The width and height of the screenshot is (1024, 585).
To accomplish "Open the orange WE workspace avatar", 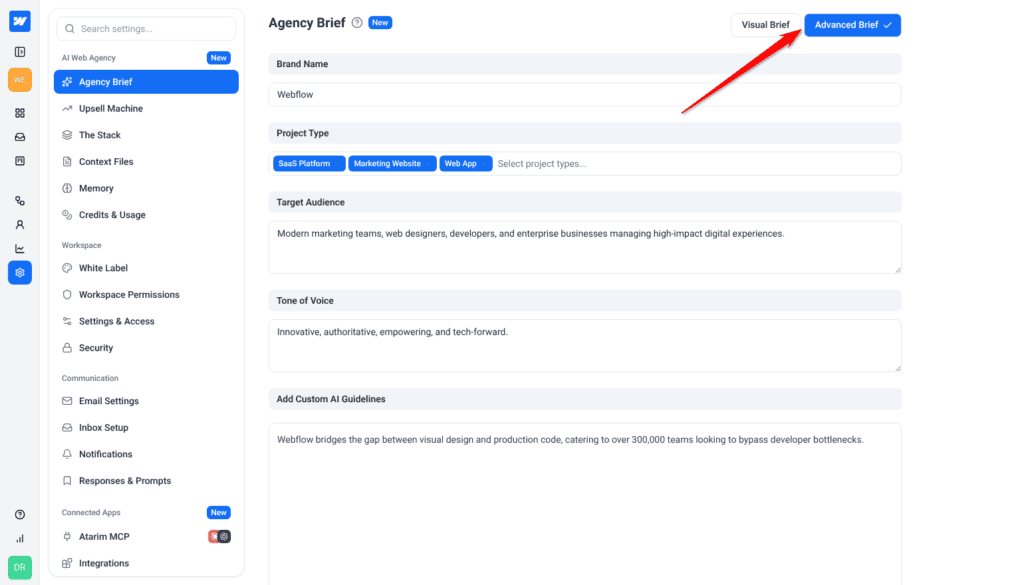I will click(20, 80).
